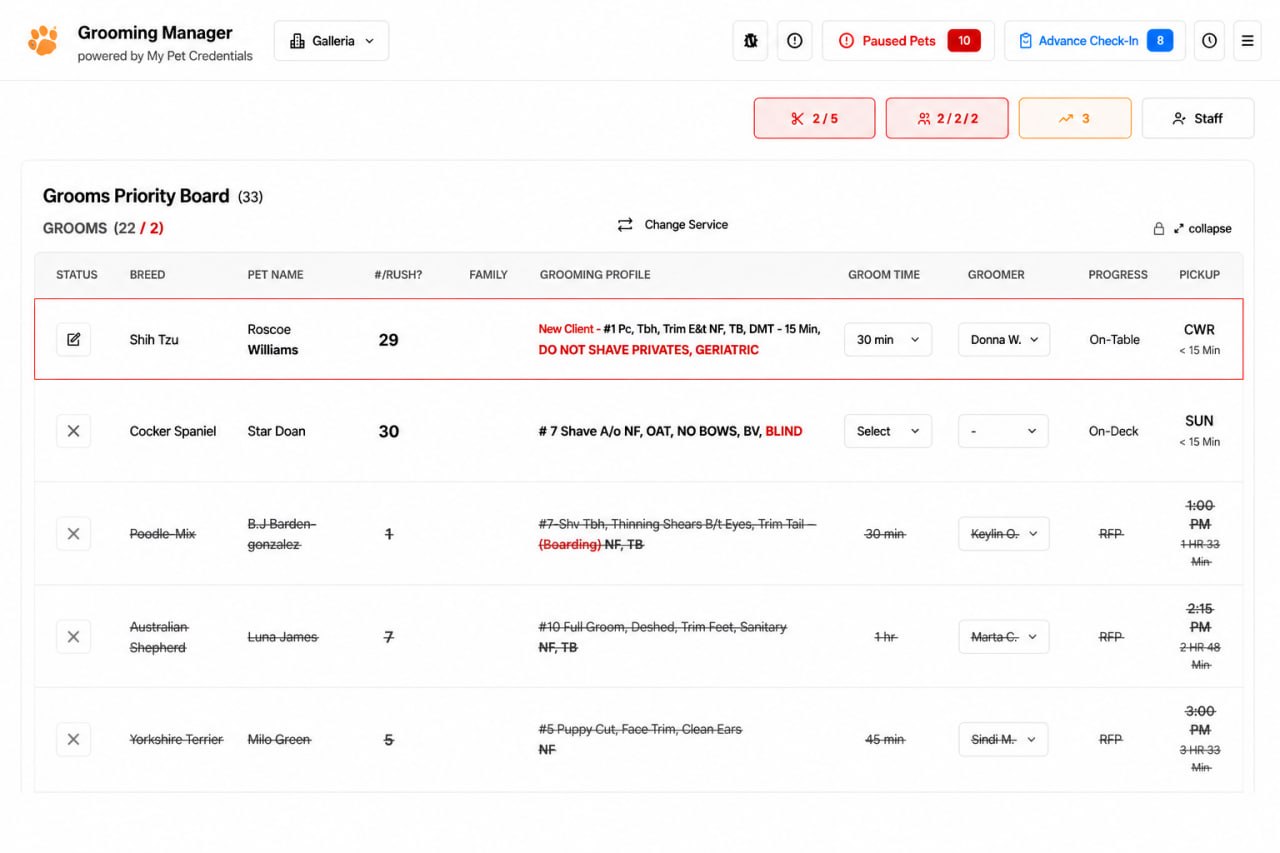Click the FAMILY column header
This screenshot has width=1280, height=853.
pyautogui.click(x=489, y=275)
